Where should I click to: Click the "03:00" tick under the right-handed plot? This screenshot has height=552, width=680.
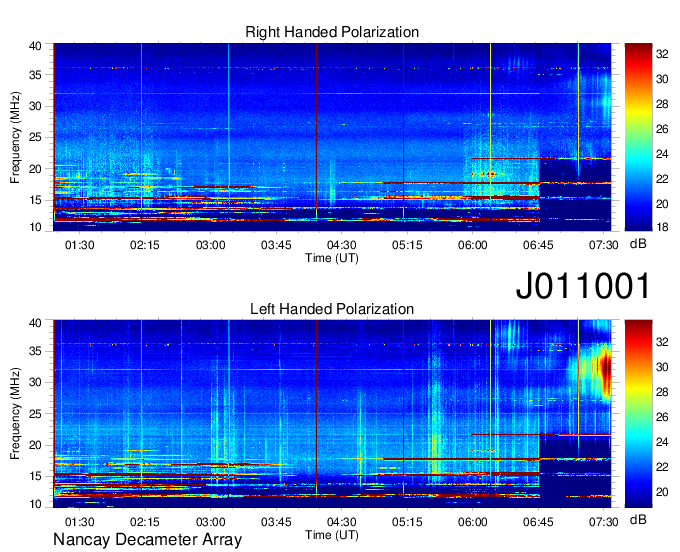[210, 245]
